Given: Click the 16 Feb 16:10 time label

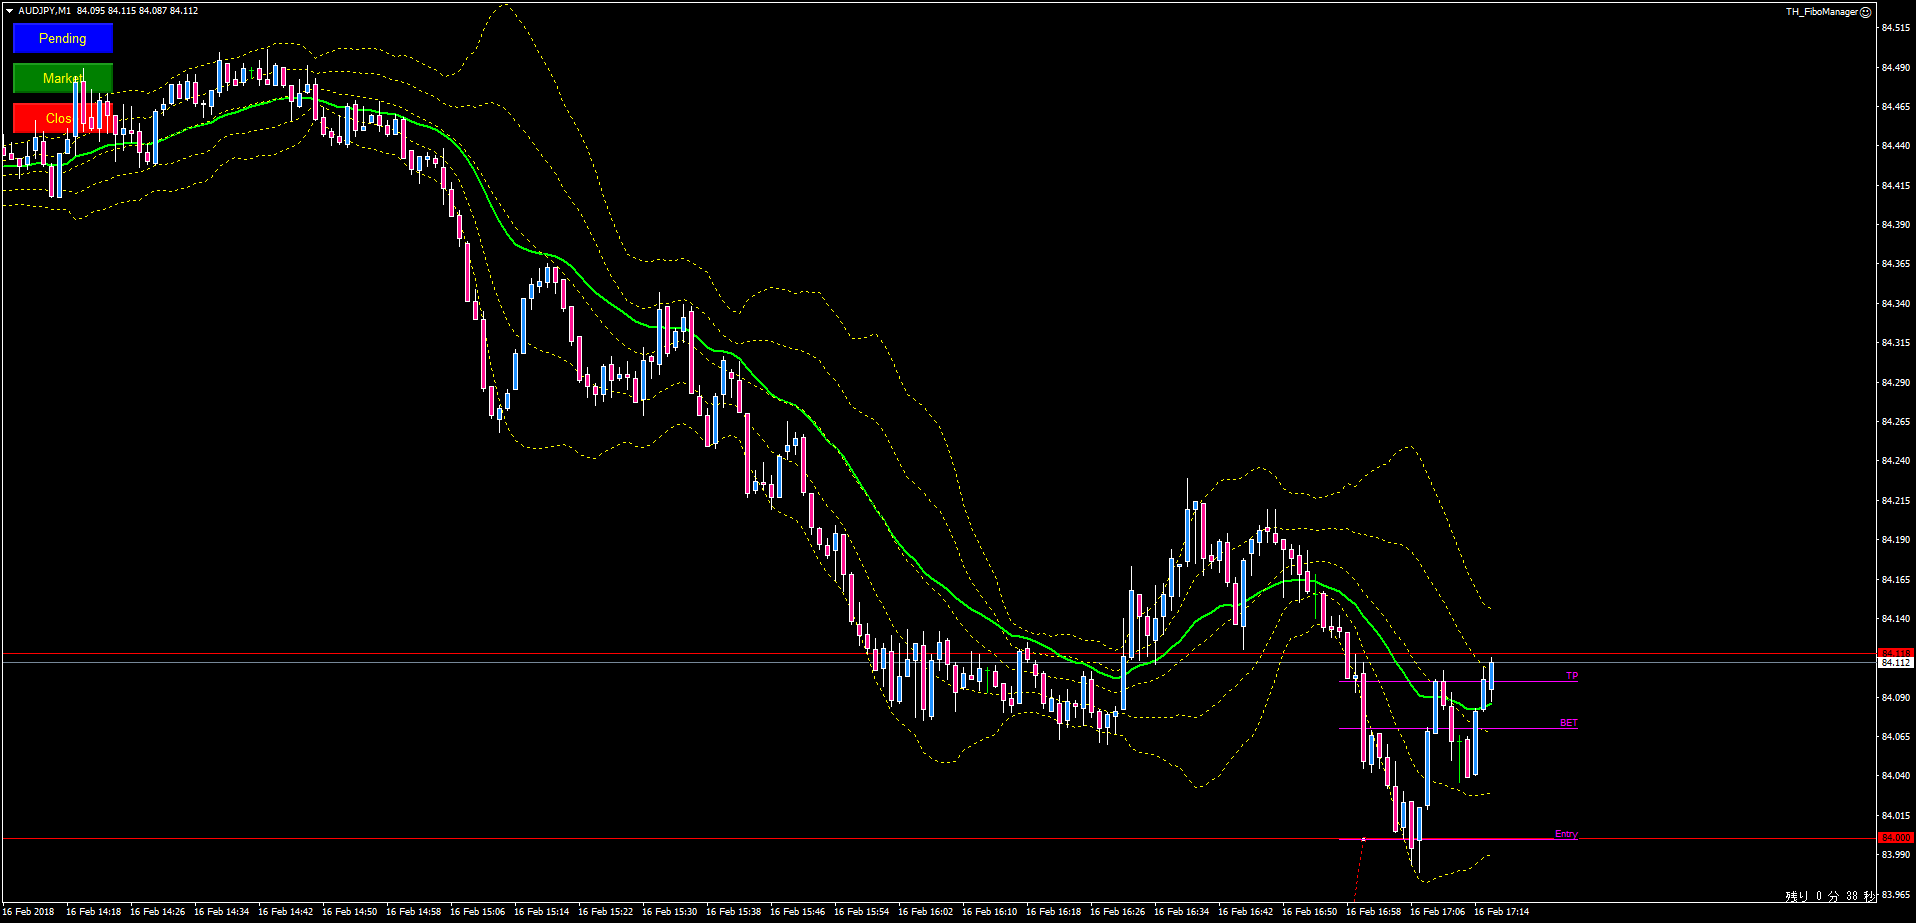Looking at the screenshot, I should coord(990,912).
